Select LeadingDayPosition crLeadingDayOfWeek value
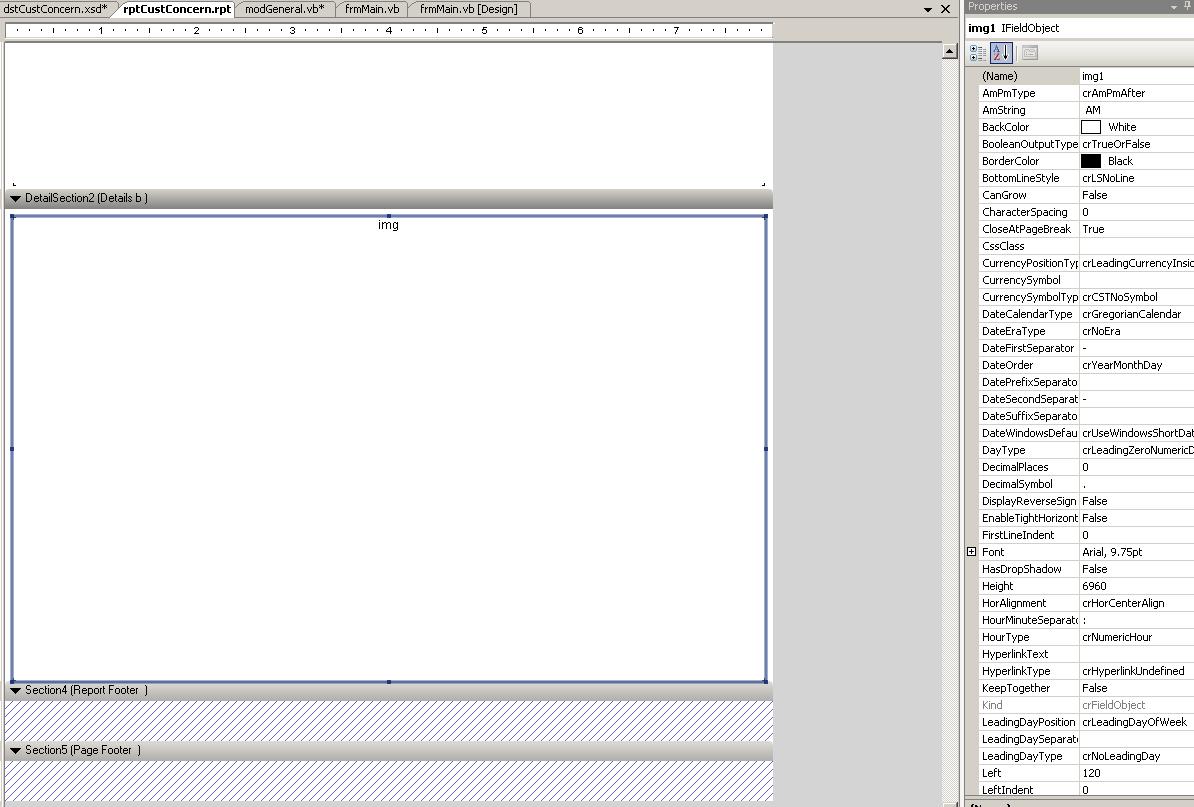This screenshot has width=1194, height=807. click(x=1137, y=722)
